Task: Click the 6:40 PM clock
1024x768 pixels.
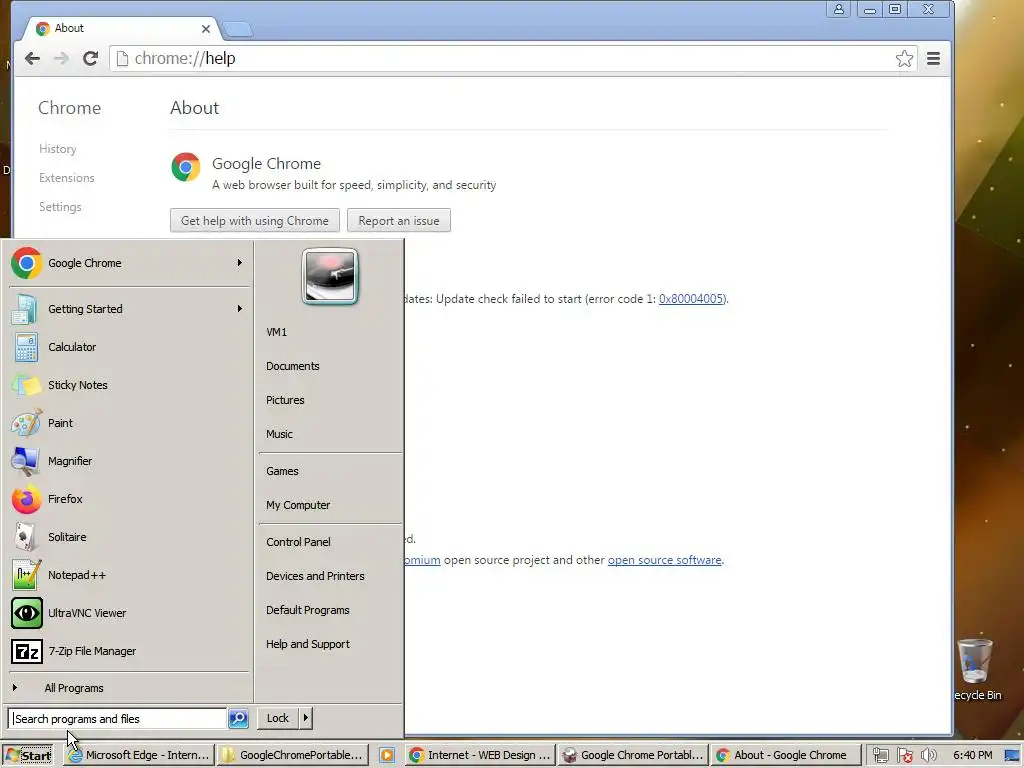Action: 972,755
